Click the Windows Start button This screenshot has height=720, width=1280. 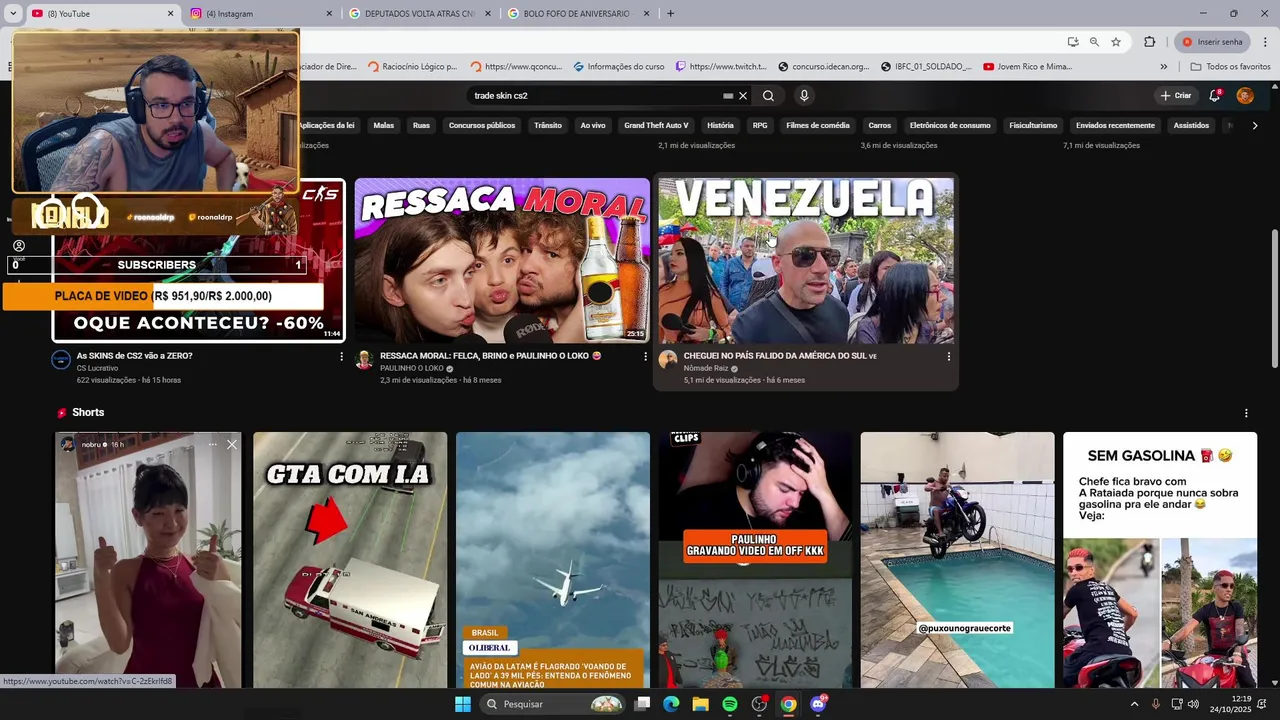click(x=463, y=704)
